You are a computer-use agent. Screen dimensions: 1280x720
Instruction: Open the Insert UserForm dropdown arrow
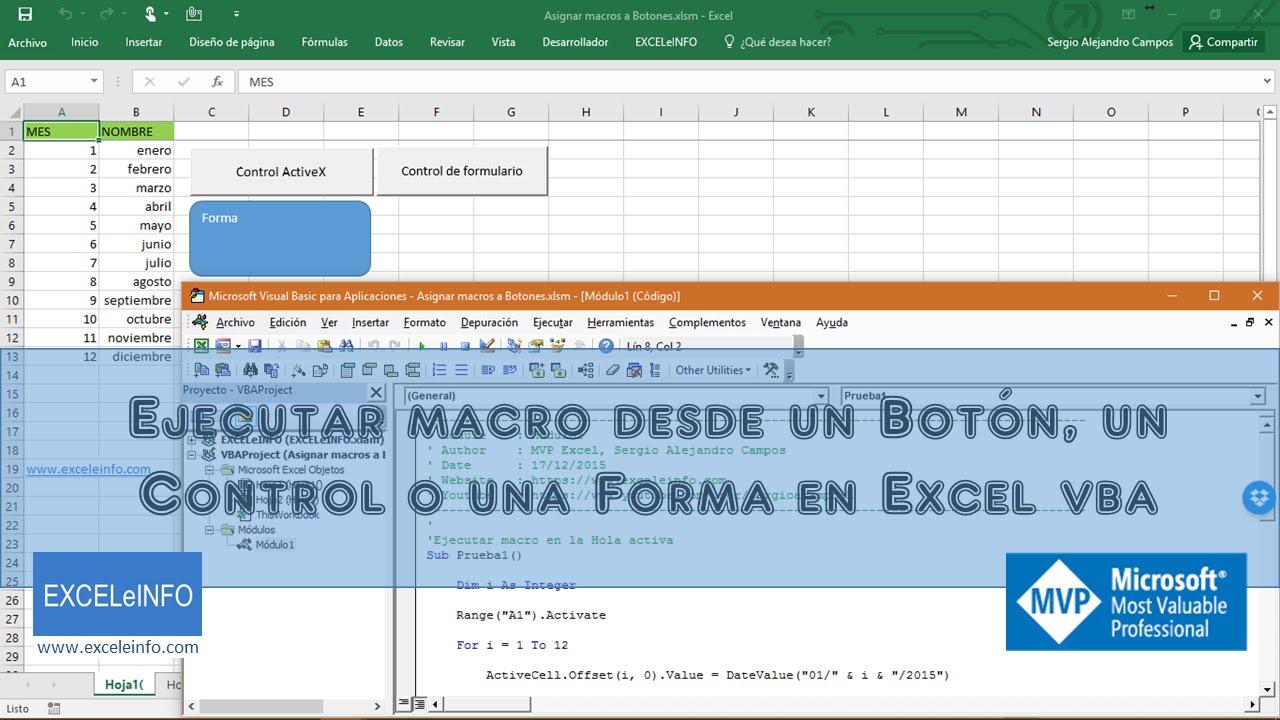238,346
